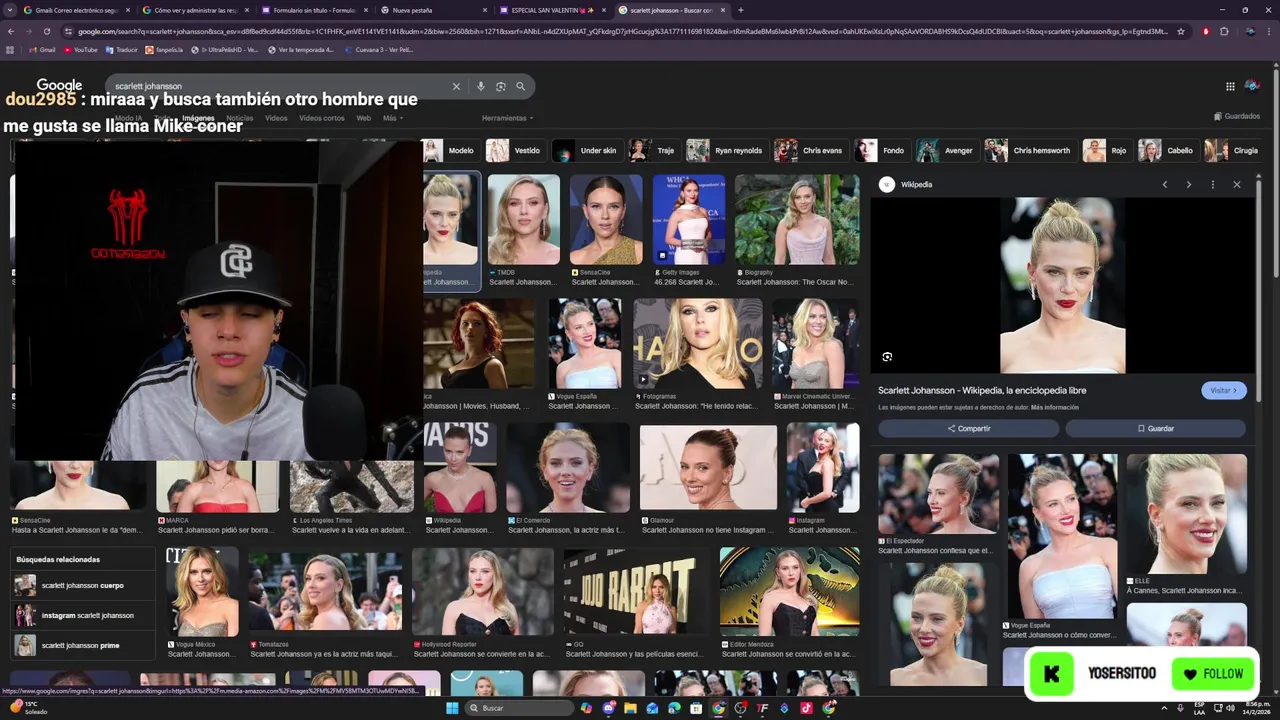Go to next image in preview panel
The width and height of the screenshot is (1280, 720).
coord(1188,184)
